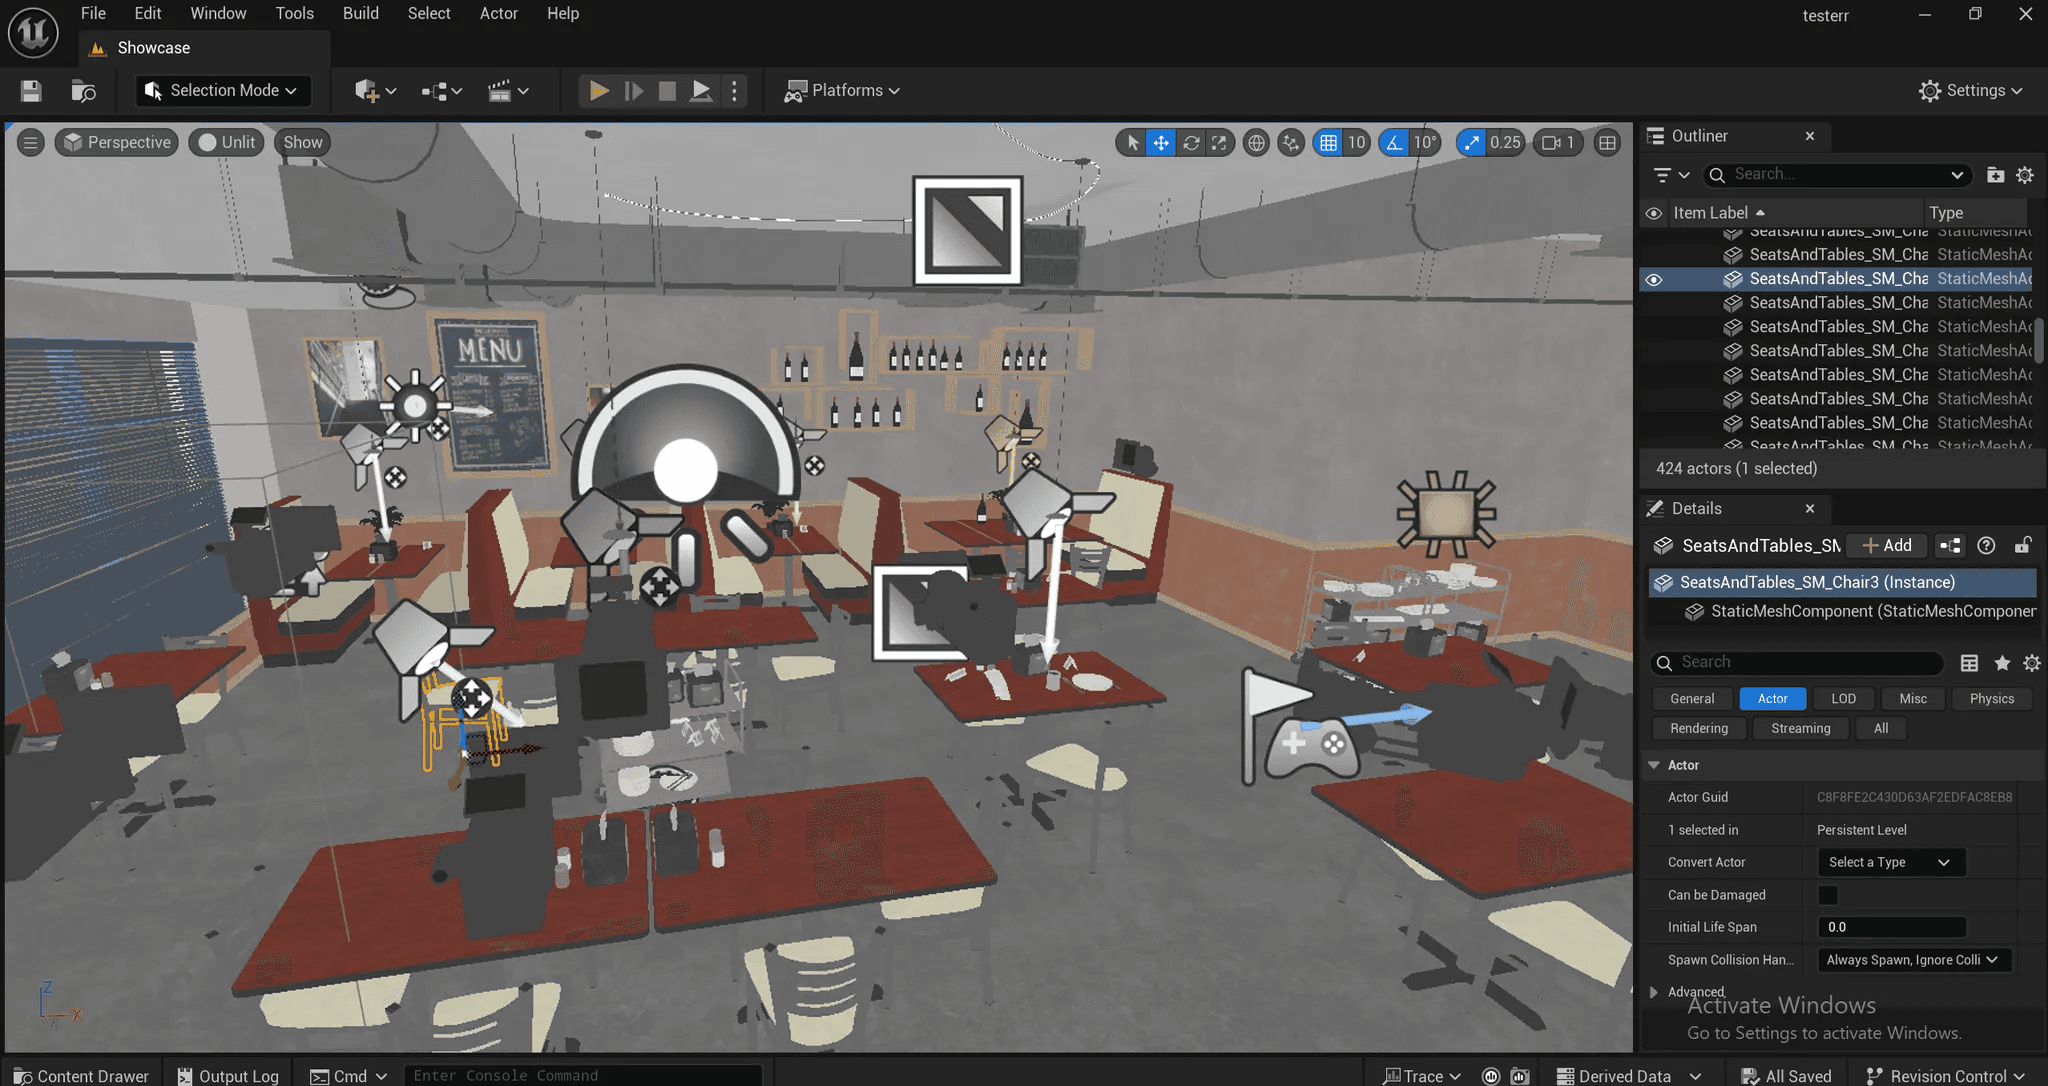Click the Outliner create folder icon

point(1995,175)
